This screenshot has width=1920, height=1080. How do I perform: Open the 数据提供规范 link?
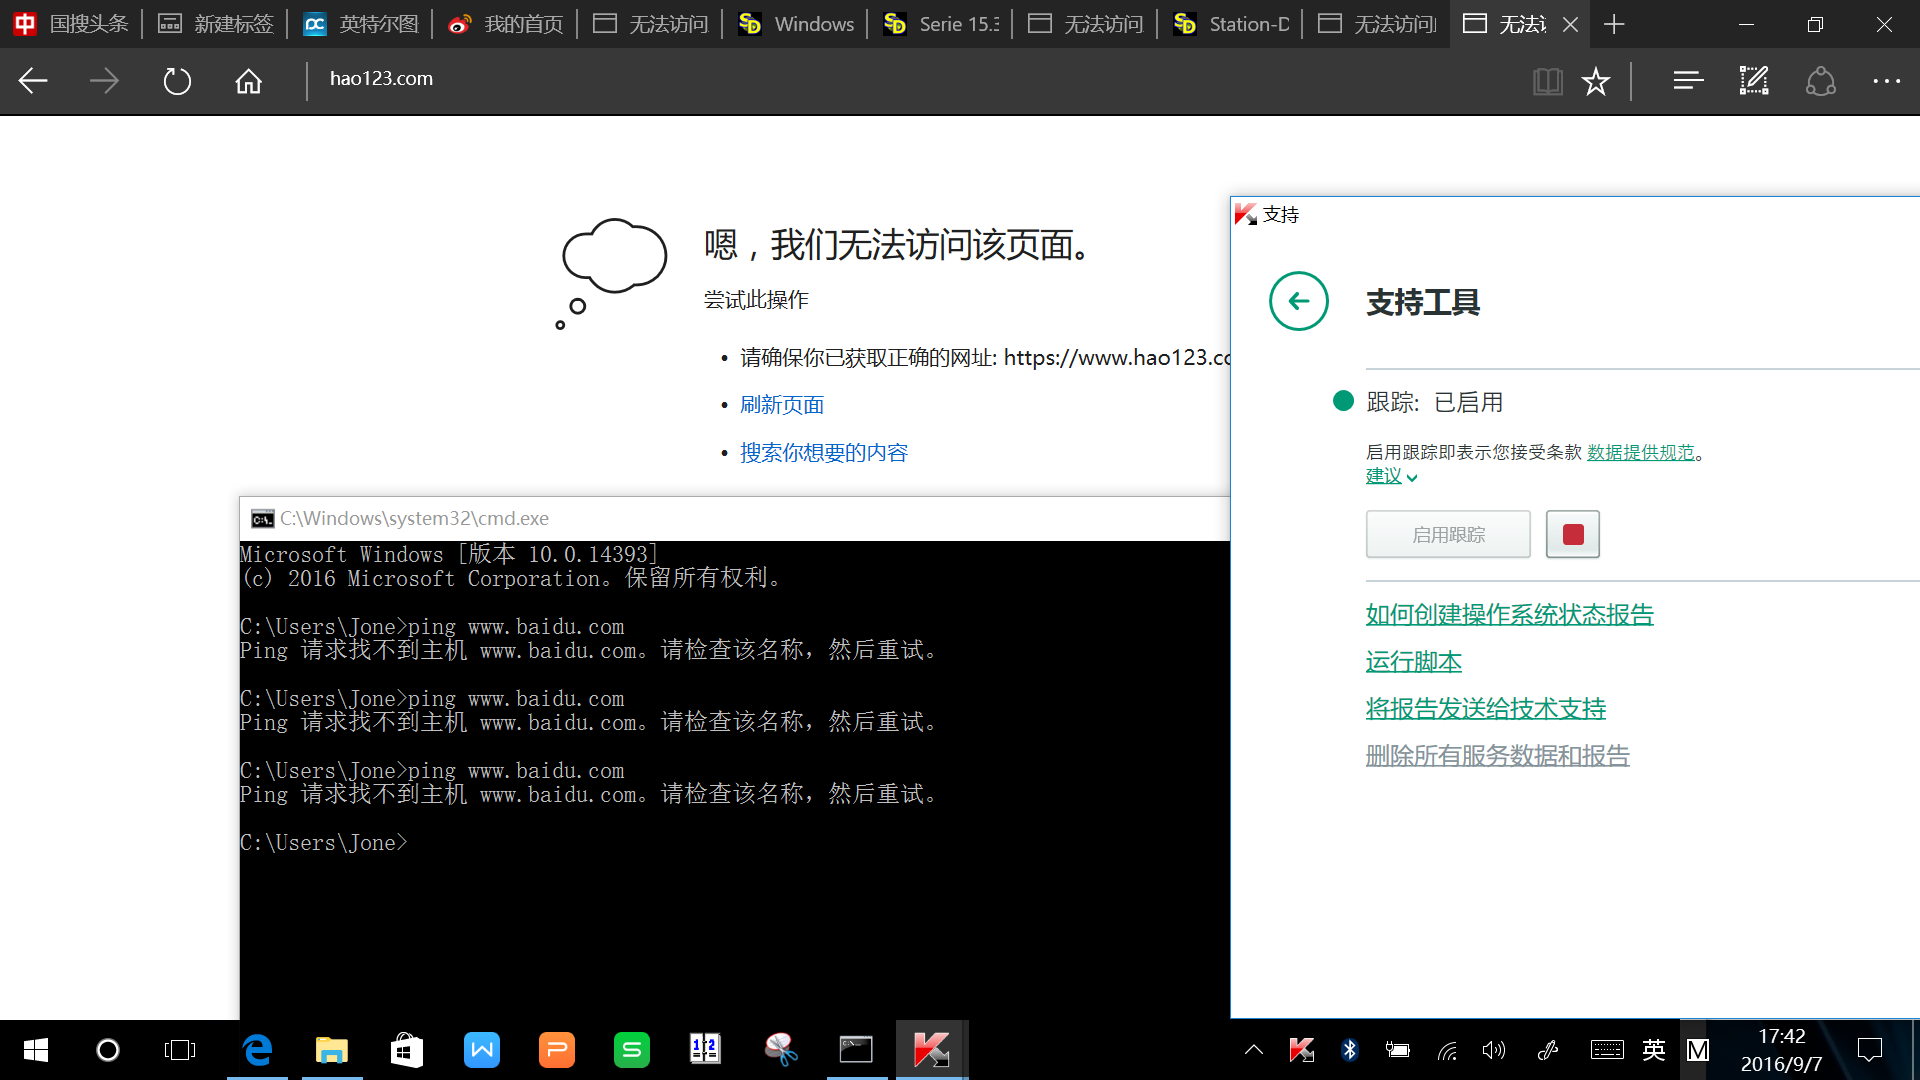point(1641,452)
